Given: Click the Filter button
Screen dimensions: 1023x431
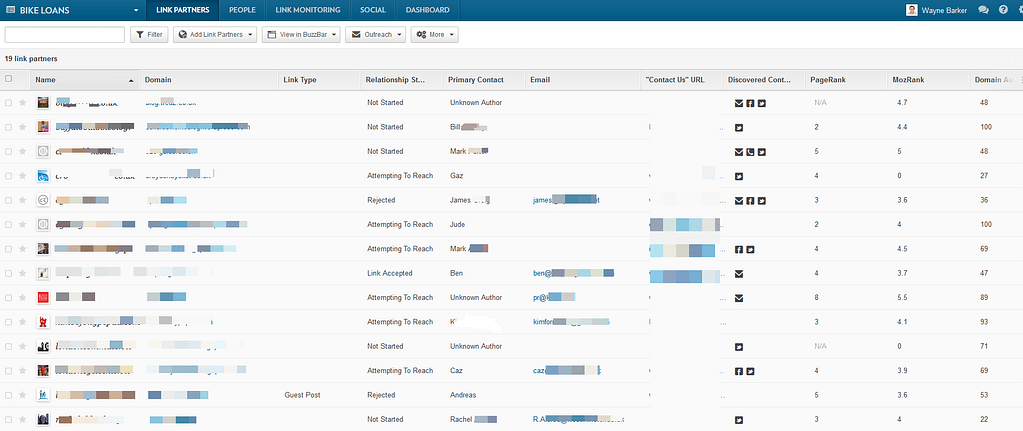Looking at the screenshot, I should click(x=149, y=35).
